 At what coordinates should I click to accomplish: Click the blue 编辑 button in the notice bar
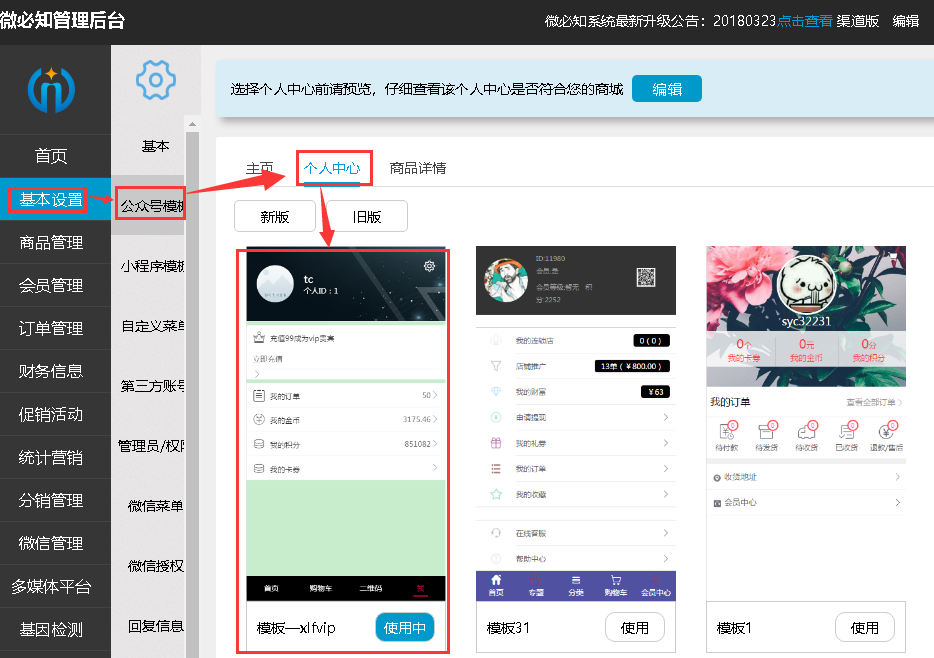point(666,88)
